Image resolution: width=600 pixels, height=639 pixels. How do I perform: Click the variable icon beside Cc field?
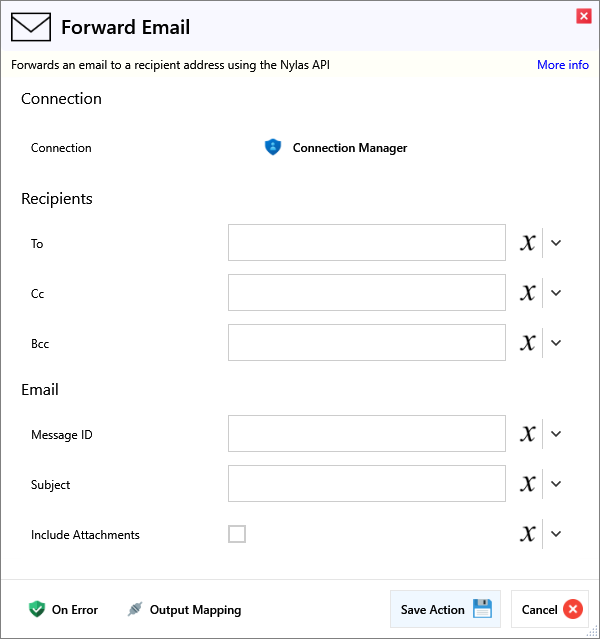[528, 293]
